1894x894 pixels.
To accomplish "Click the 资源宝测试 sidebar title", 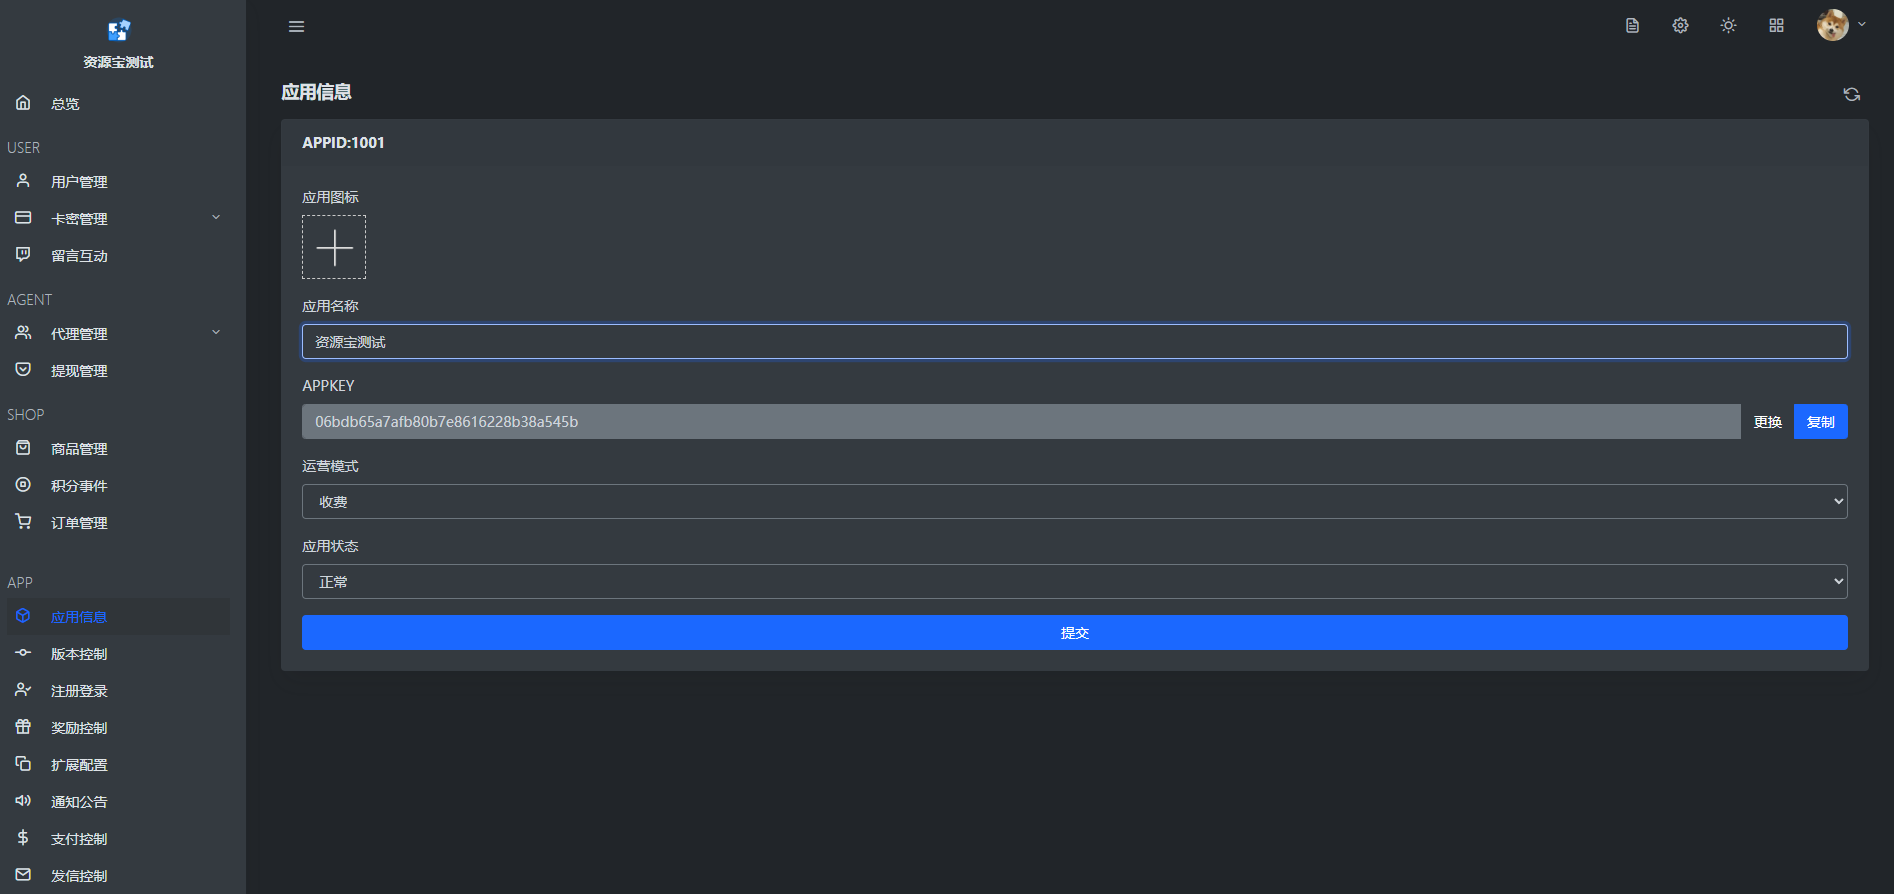I will coord(118,62).
